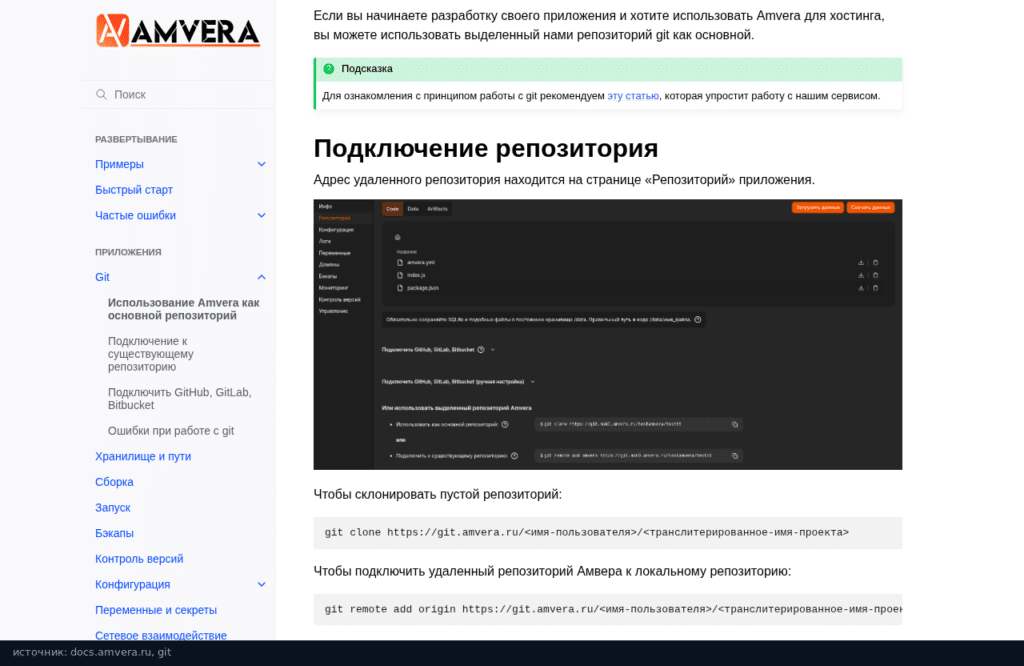
Task: Open the Git docs section
Action: 103,278
